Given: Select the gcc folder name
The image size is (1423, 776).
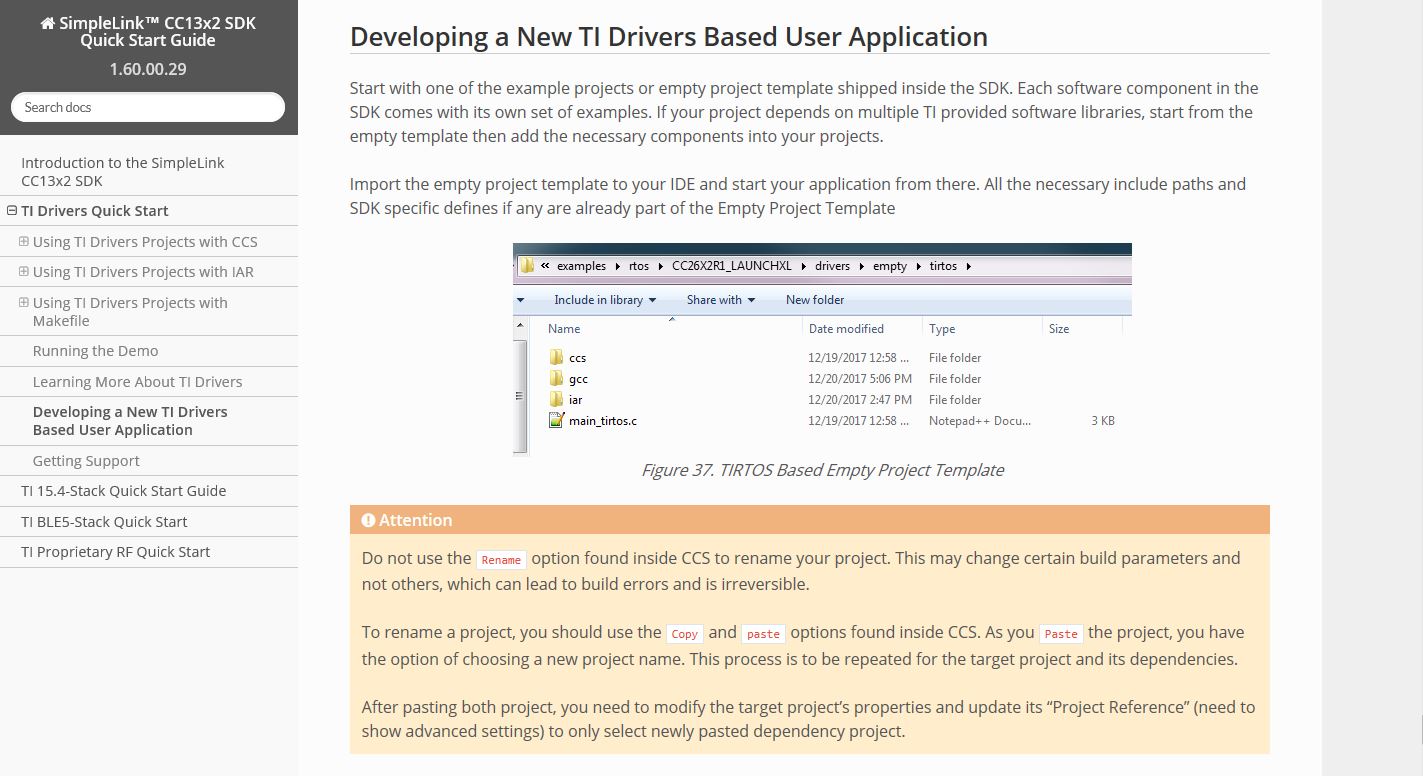Looking at the screenshot, I should pos(578,379).
